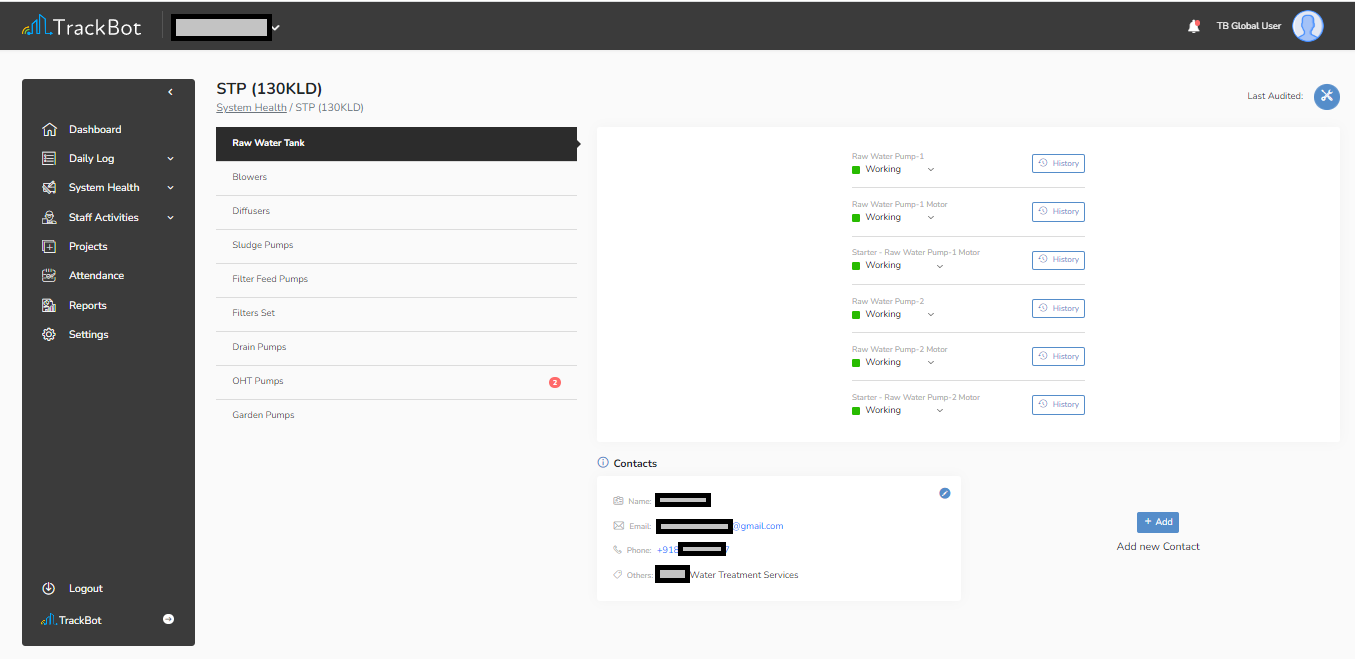
Task: Open the Dashboard from the sidebar
Action: click(x=95, y=129)
